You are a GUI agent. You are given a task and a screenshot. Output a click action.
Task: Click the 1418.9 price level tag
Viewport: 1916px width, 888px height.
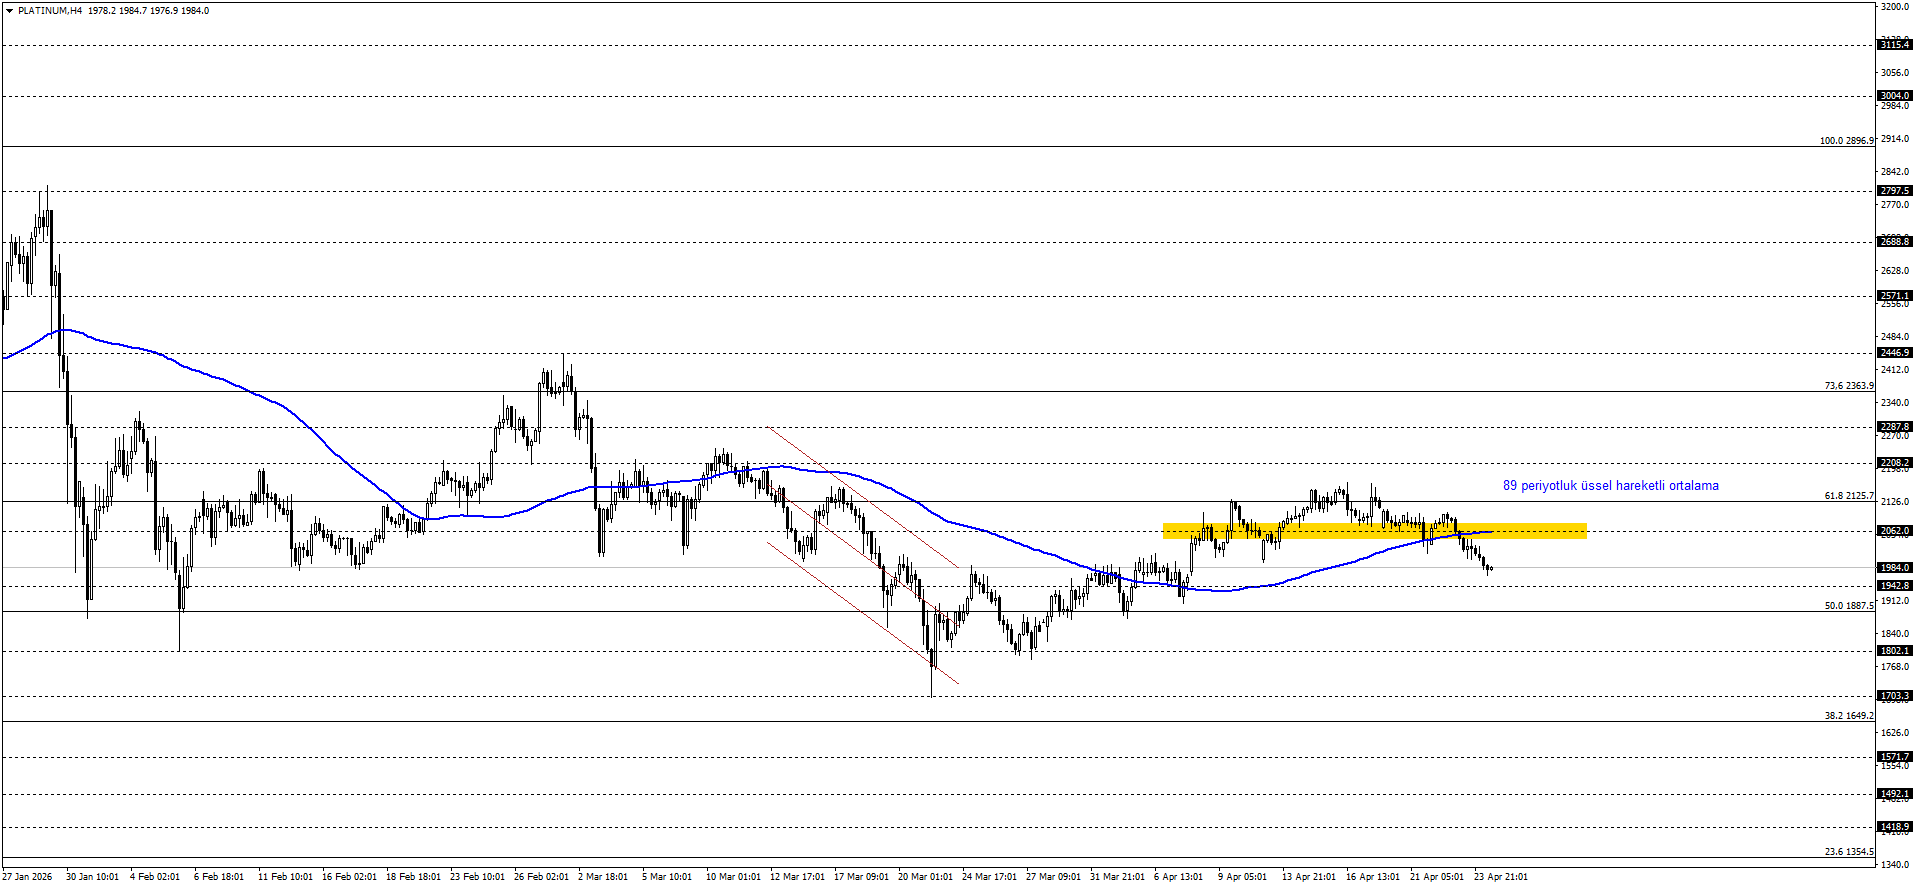[x=1895, y=827]
